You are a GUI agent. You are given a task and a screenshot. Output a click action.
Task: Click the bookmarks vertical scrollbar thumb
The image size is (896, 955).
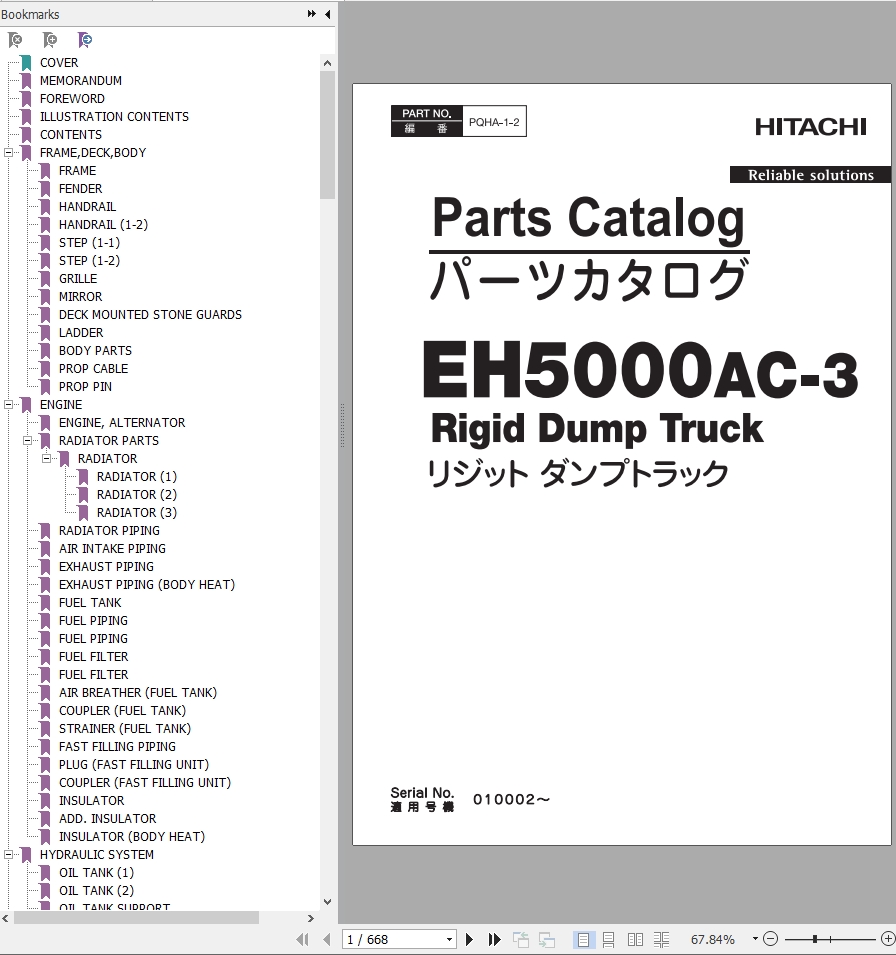[328, 135]
